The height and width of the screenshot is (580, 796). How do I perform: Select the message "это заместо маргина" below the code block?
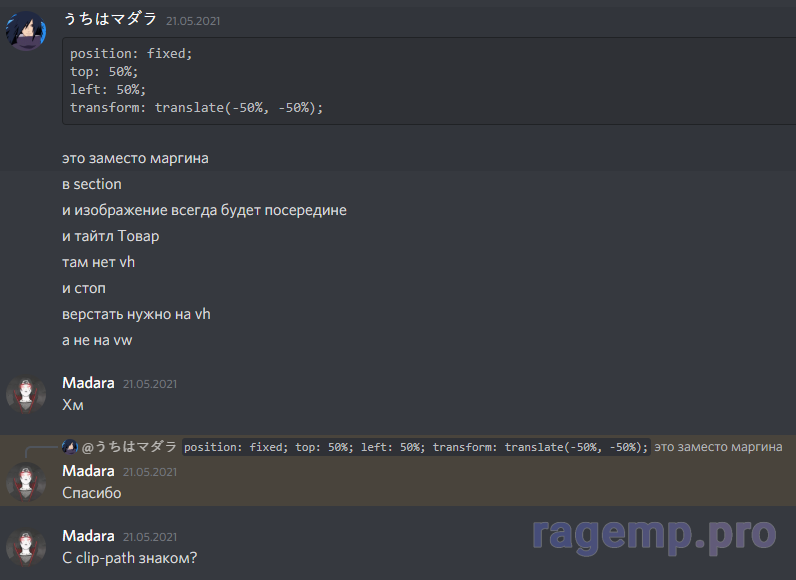(x=135, y=158)
